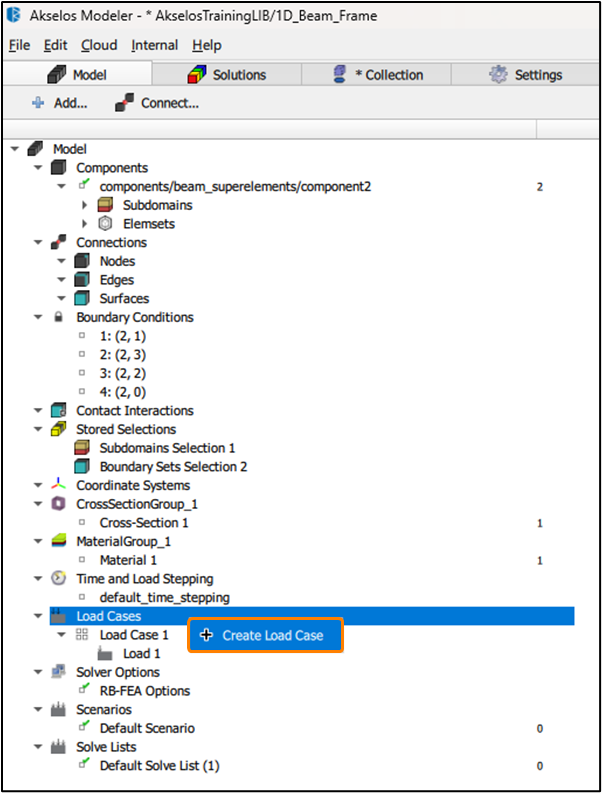Viewport: 602px width, 793px height.
Task: Collapse the root Model tree node
Action: click(x=15, y=149)
